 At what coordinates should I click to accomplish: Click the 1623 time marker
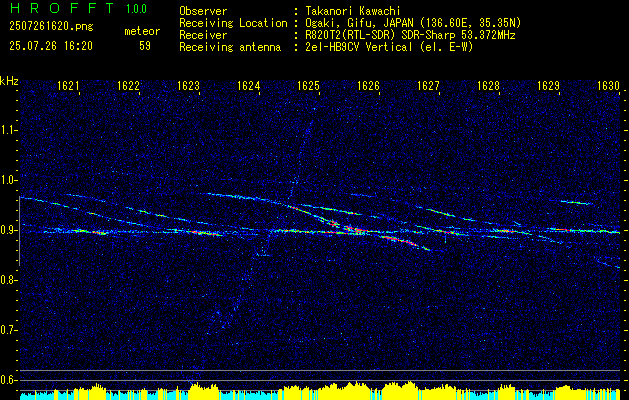coord(189,85)
